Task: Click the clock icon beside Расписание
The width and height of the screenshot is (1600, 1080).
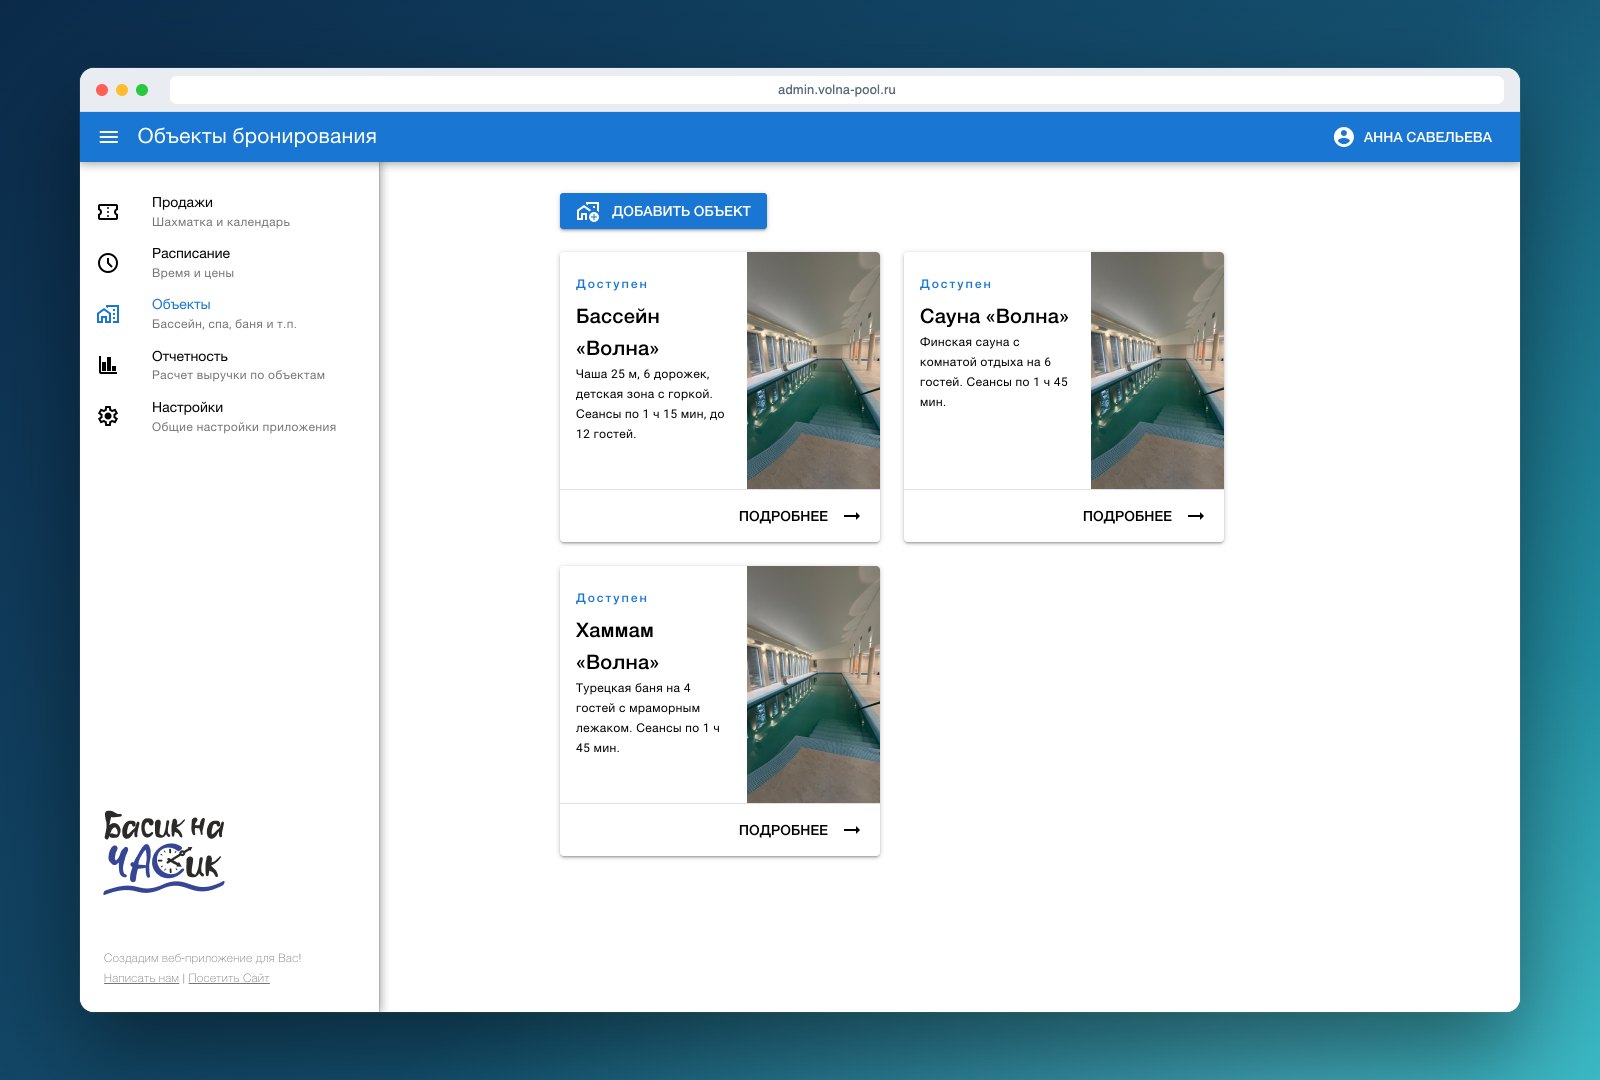Action: (x=108, y=263)
